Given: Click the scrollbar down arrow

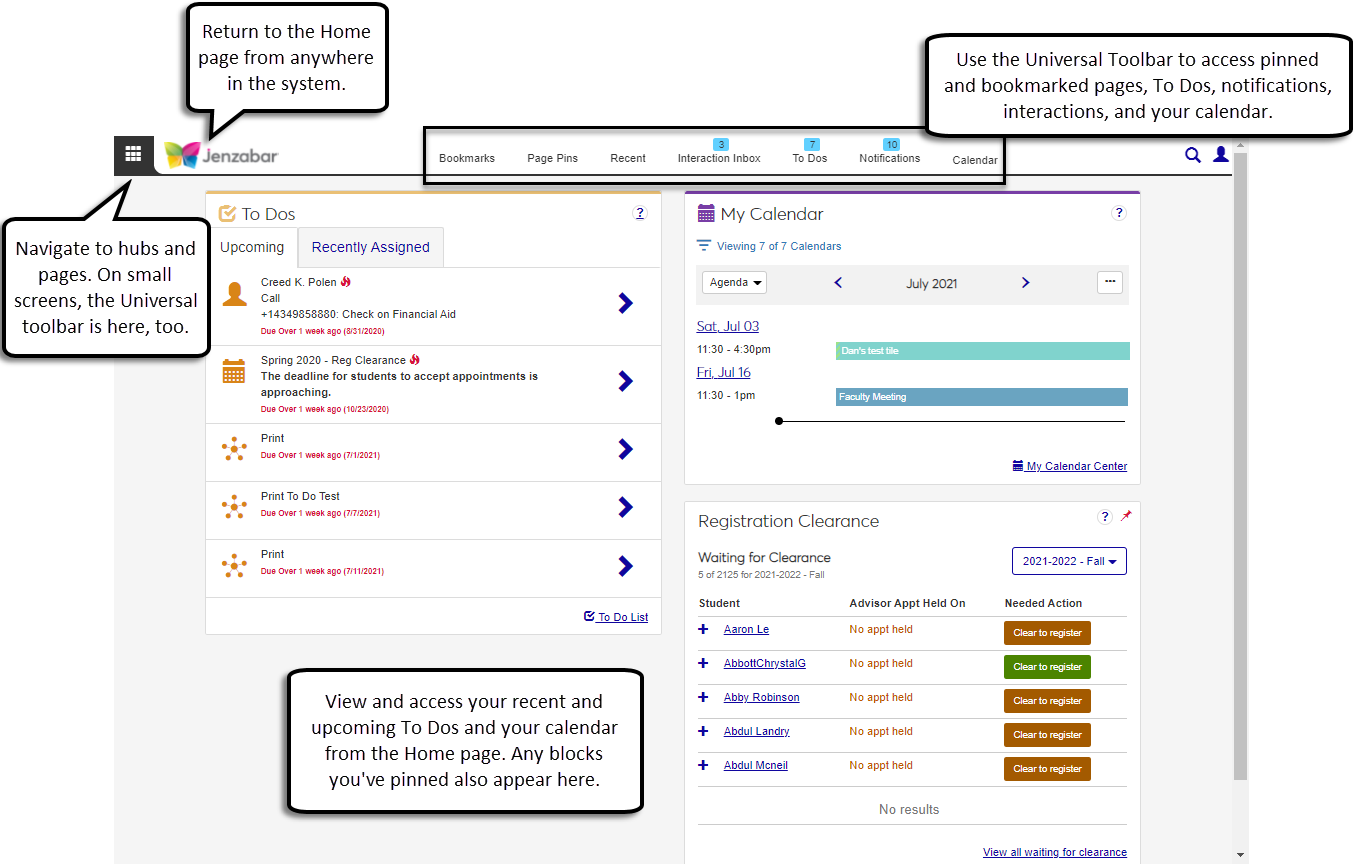Looking at the screenshot, I should coord(1241,855).
